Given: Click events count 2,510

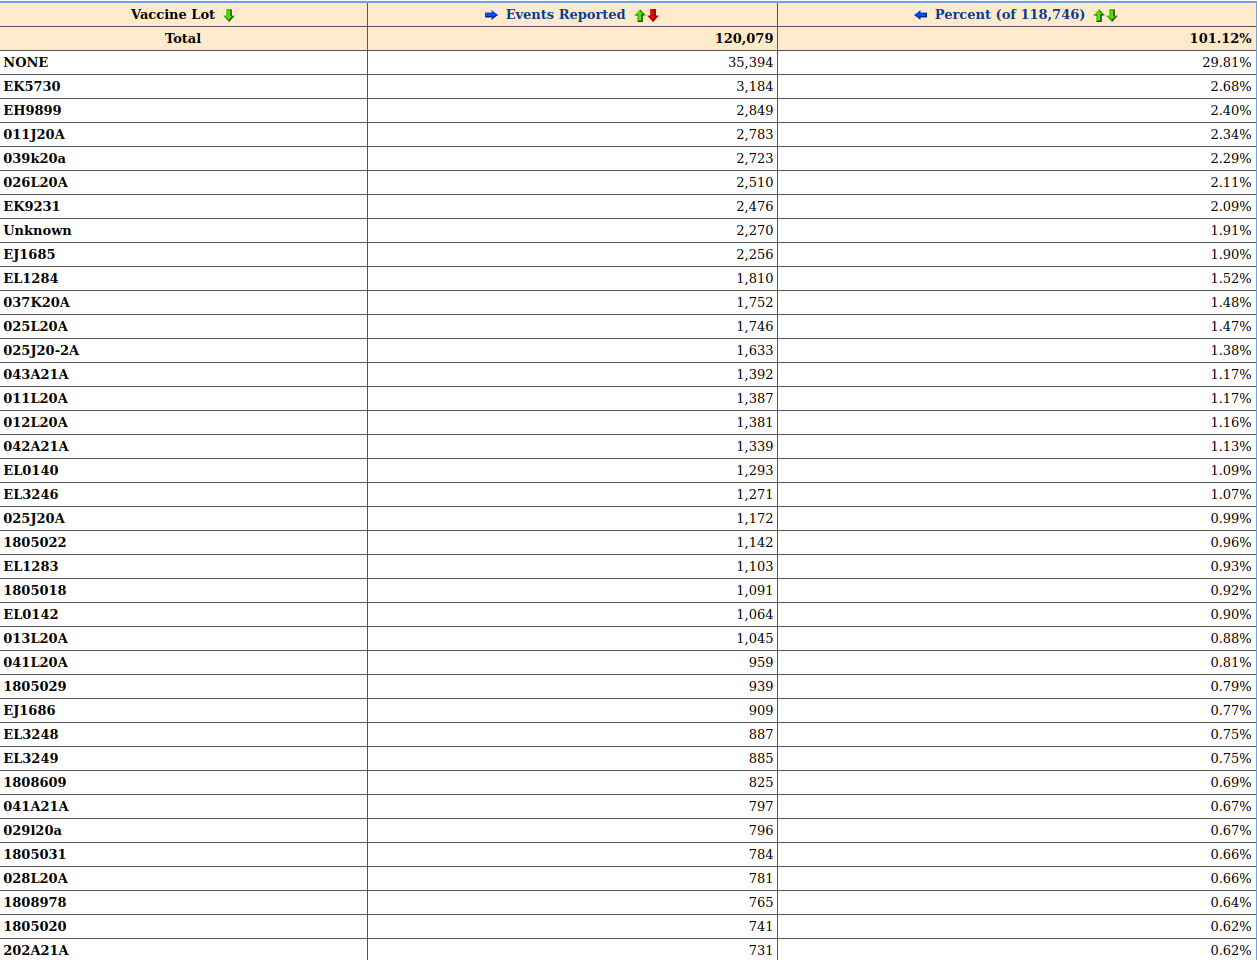Looking at the screenshot, I should pos(755,182).
